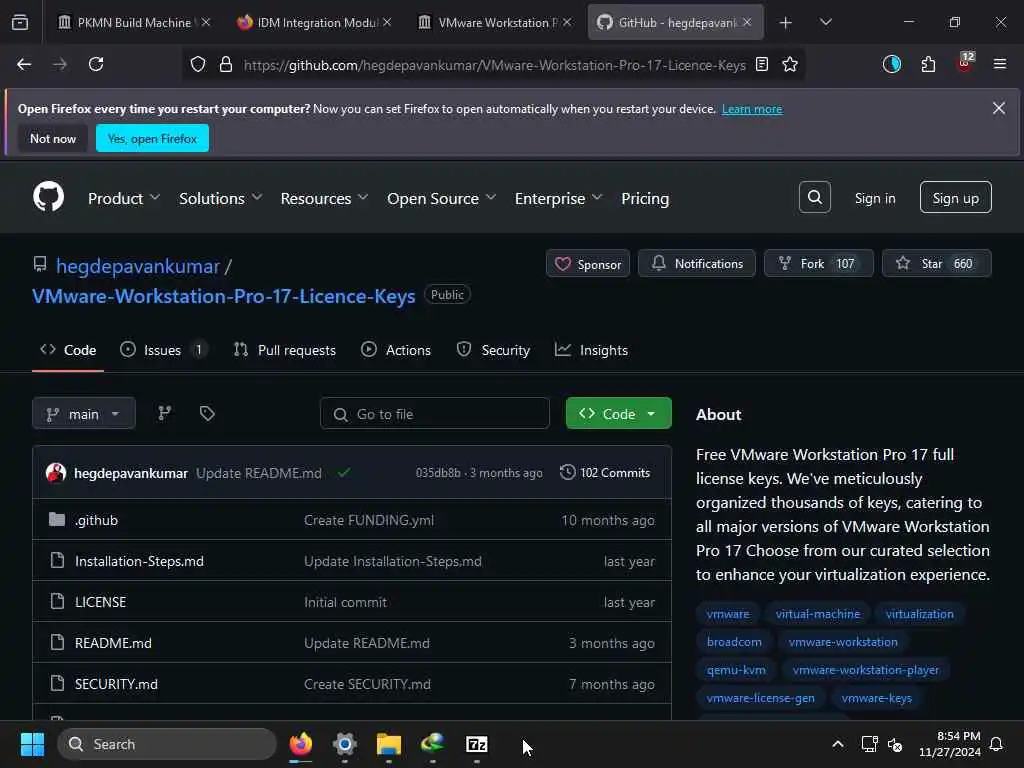The width and height of the screenshot is (1024, 768).
Task: View branches icon next to main
Action: click(x=165, y=413)
